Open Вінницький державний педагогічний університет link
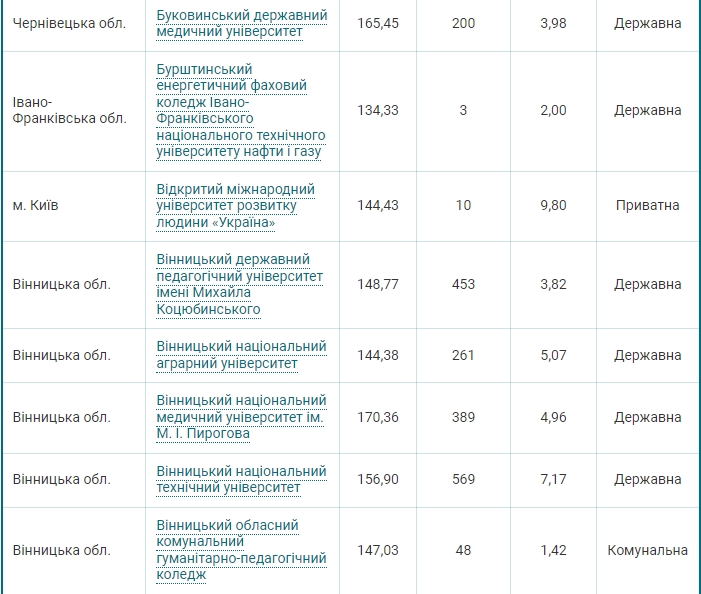Screen dimensions: 701x594 240,284
